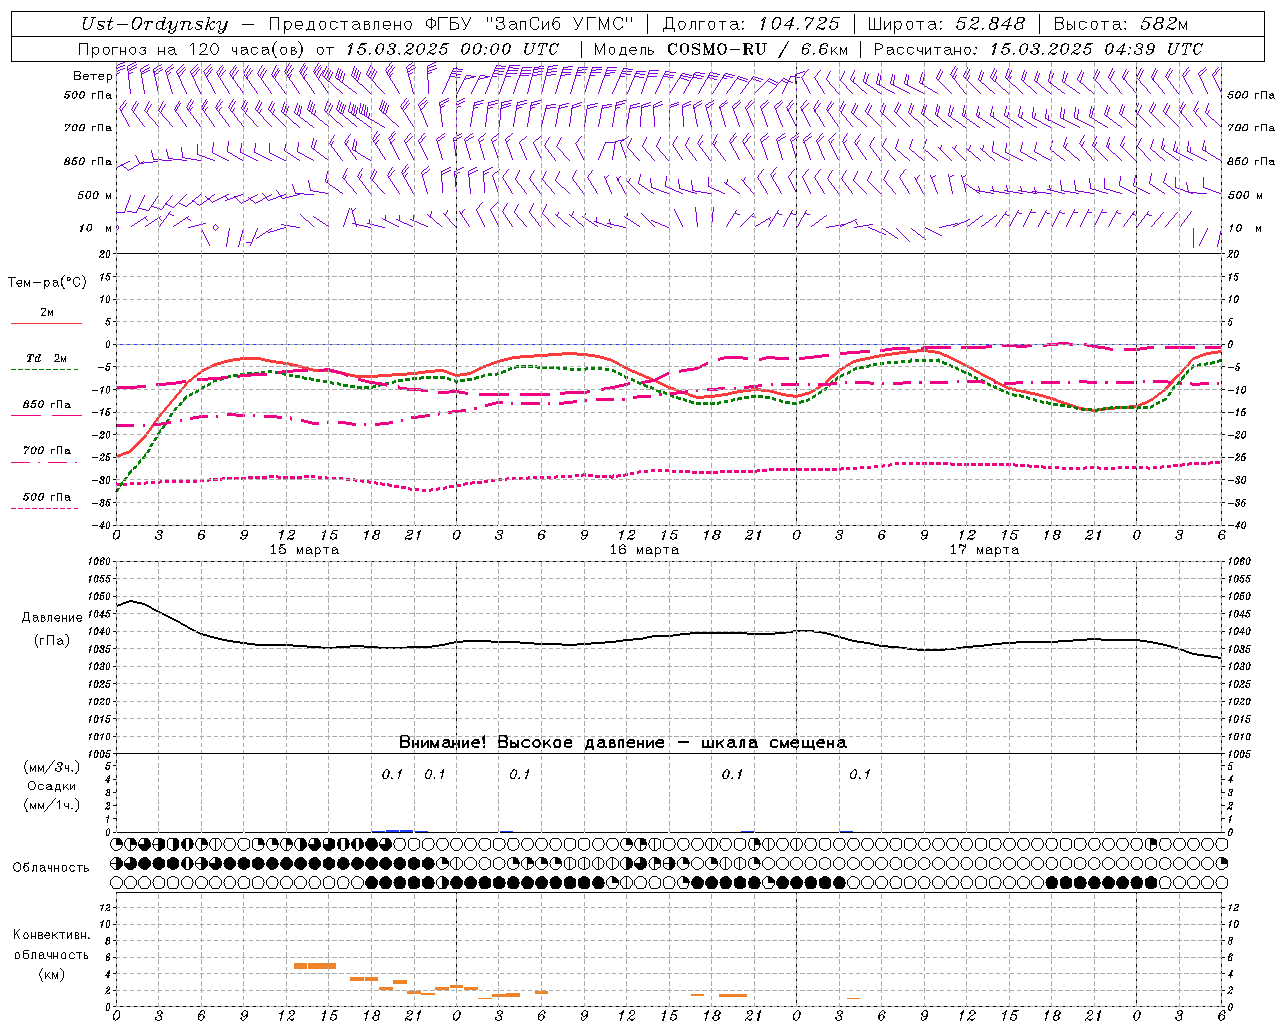1280x1024 pixels.
Task: Click the right-side "850 гПа" wind level label
Action: pyautogui.click(x=1251, y=161)
